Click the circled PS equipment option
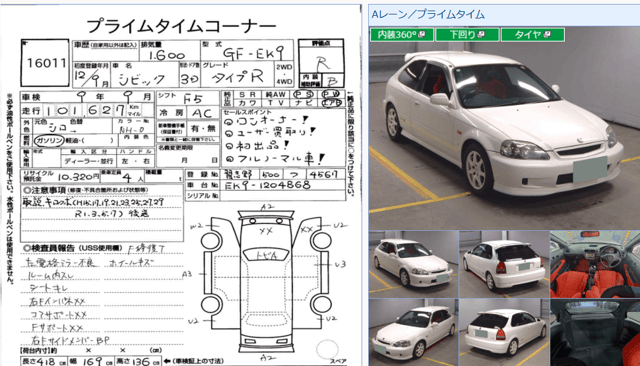Screen dimensions: 640x366 [303, 94]
